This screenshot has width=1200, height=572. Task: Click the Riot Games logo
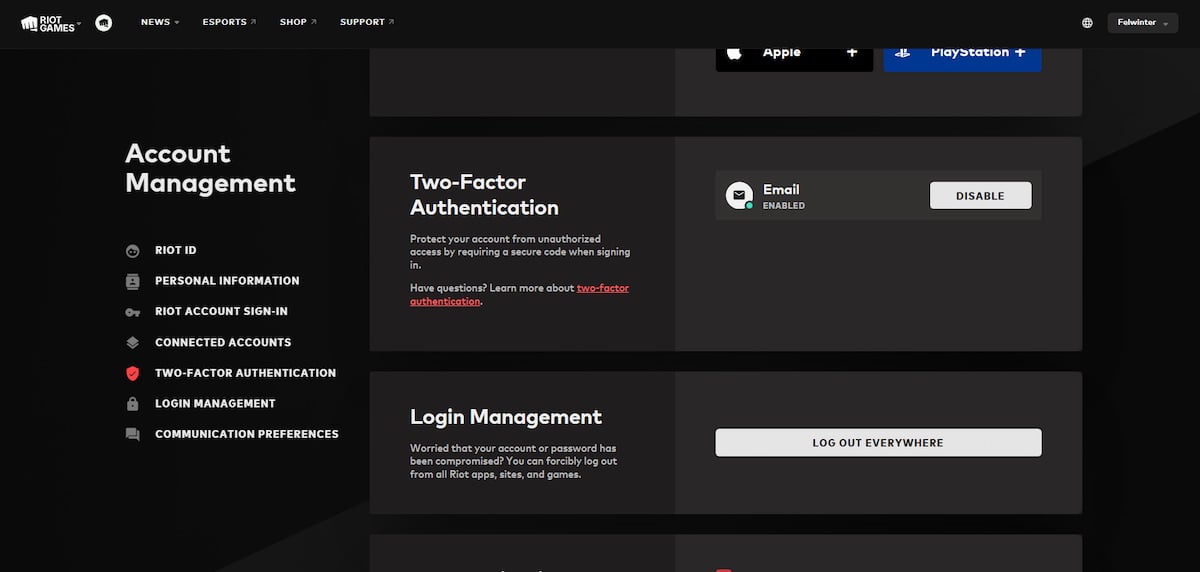(x=48, y=22)
